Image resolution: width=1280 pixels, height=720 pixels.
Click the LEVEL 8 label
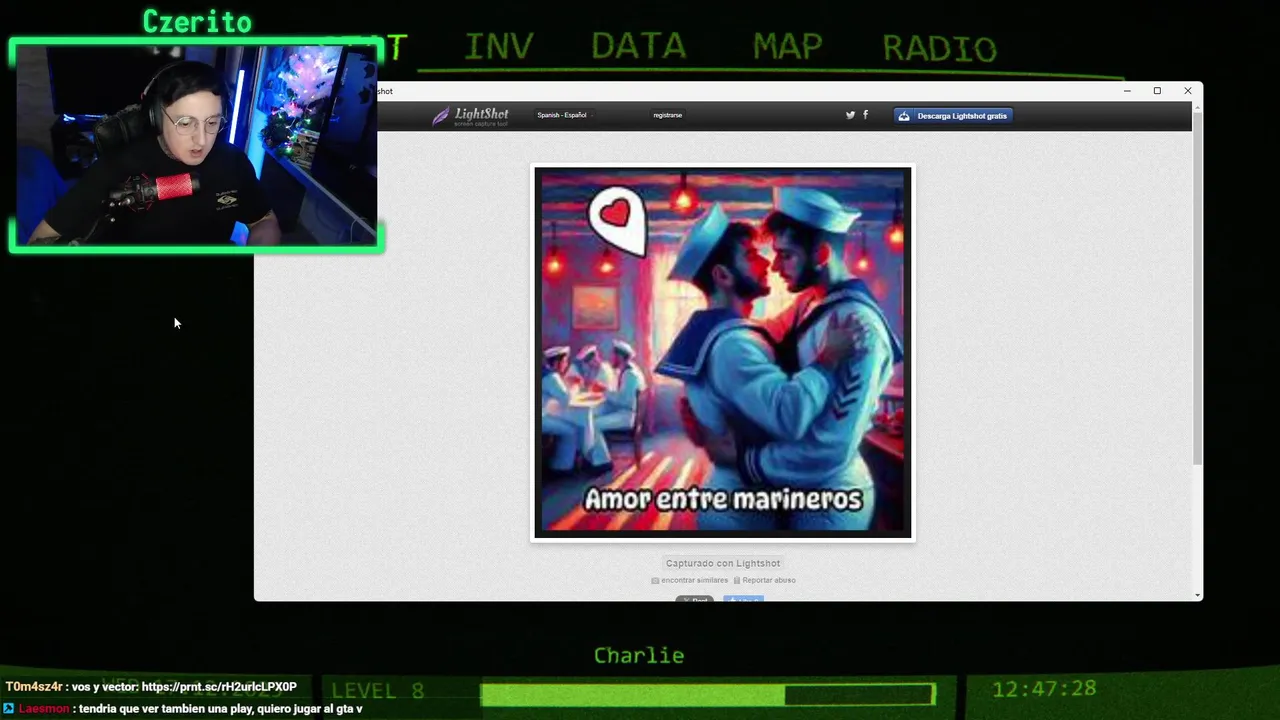(378, 691)
